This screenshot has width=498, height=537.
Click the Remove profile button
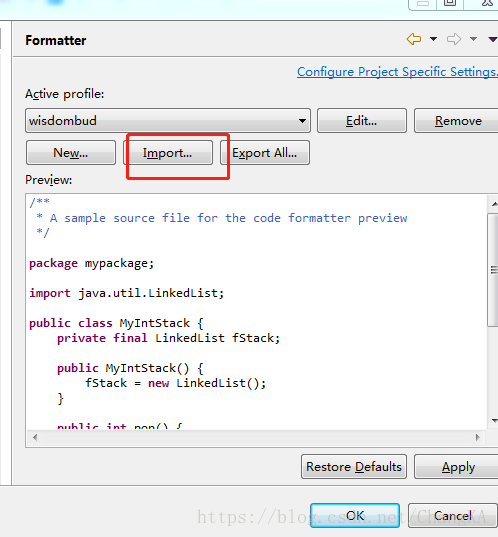(x=456, y=121)
